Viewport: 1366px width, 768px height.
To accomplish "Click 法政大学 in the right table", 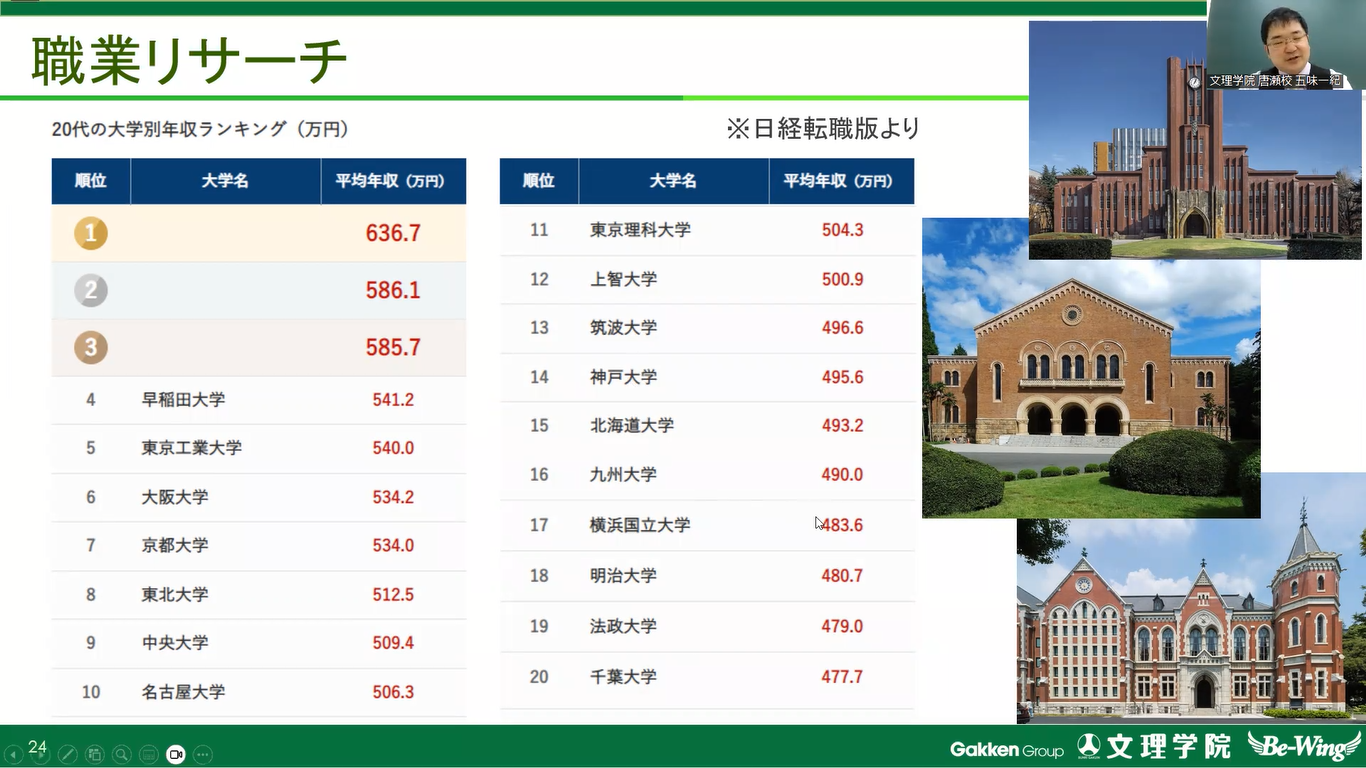I will (623, 626).
